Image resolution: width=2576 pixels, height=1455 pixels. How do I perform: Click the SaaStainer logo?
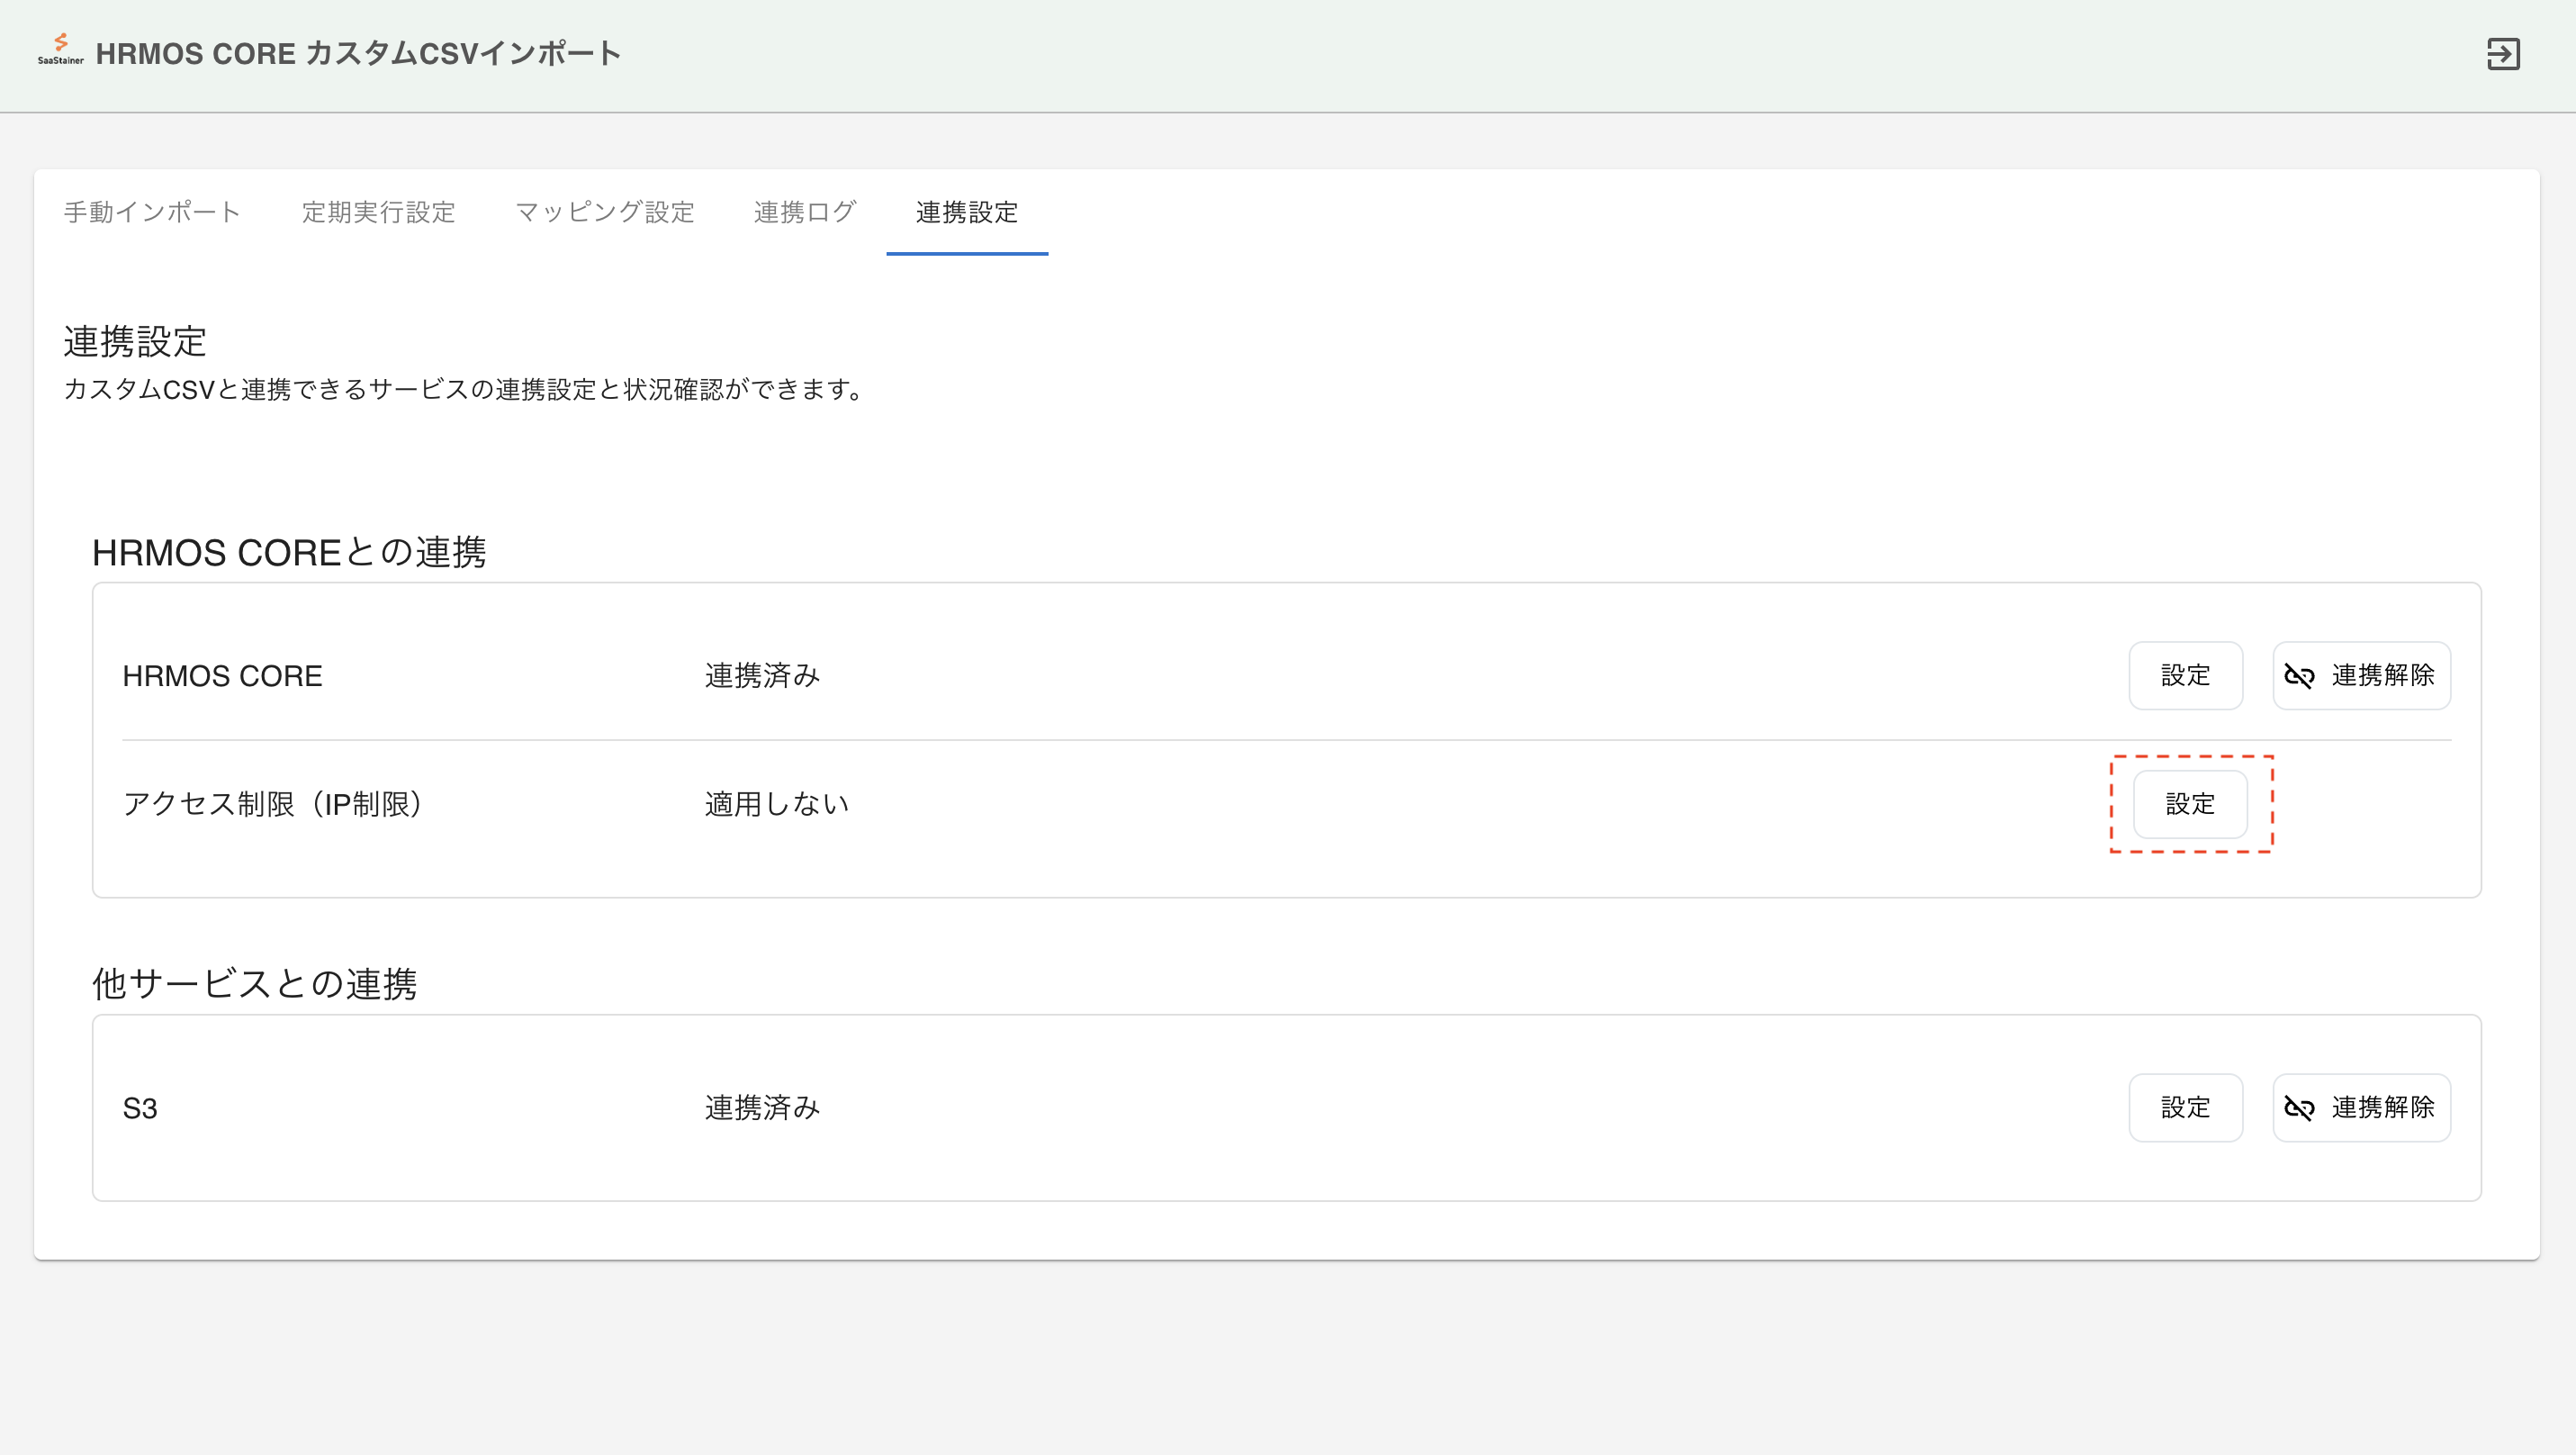pos(60,49)
